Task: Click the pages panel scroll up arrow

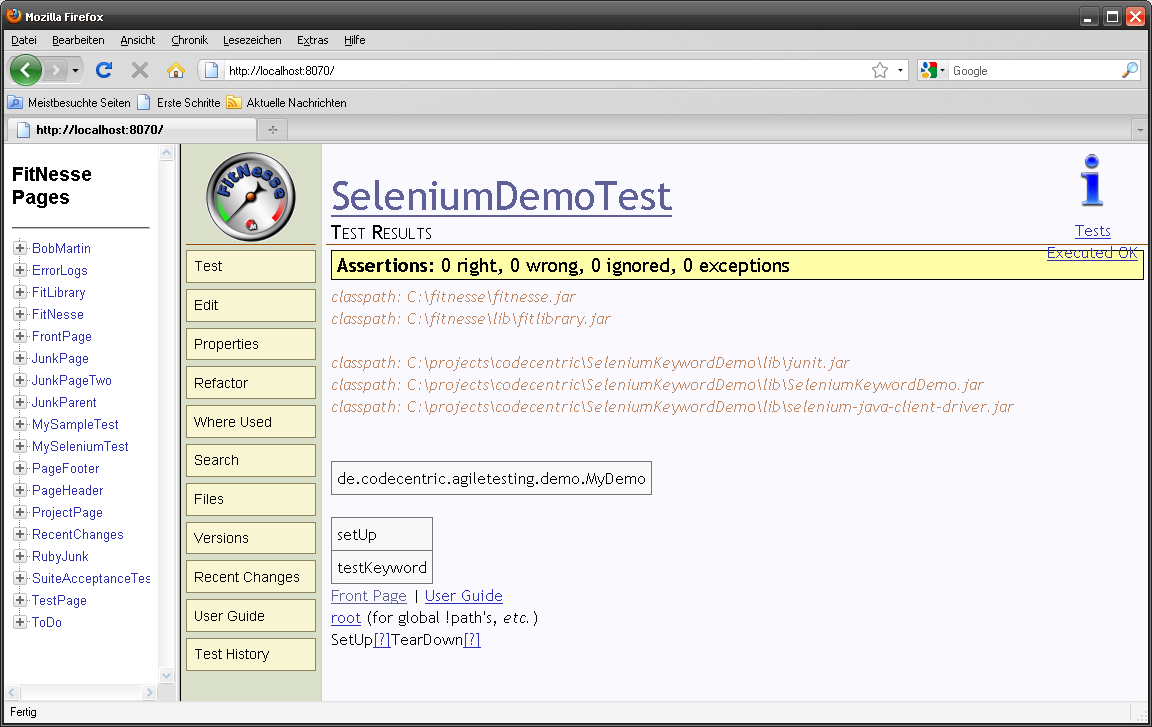Action: 167,153
